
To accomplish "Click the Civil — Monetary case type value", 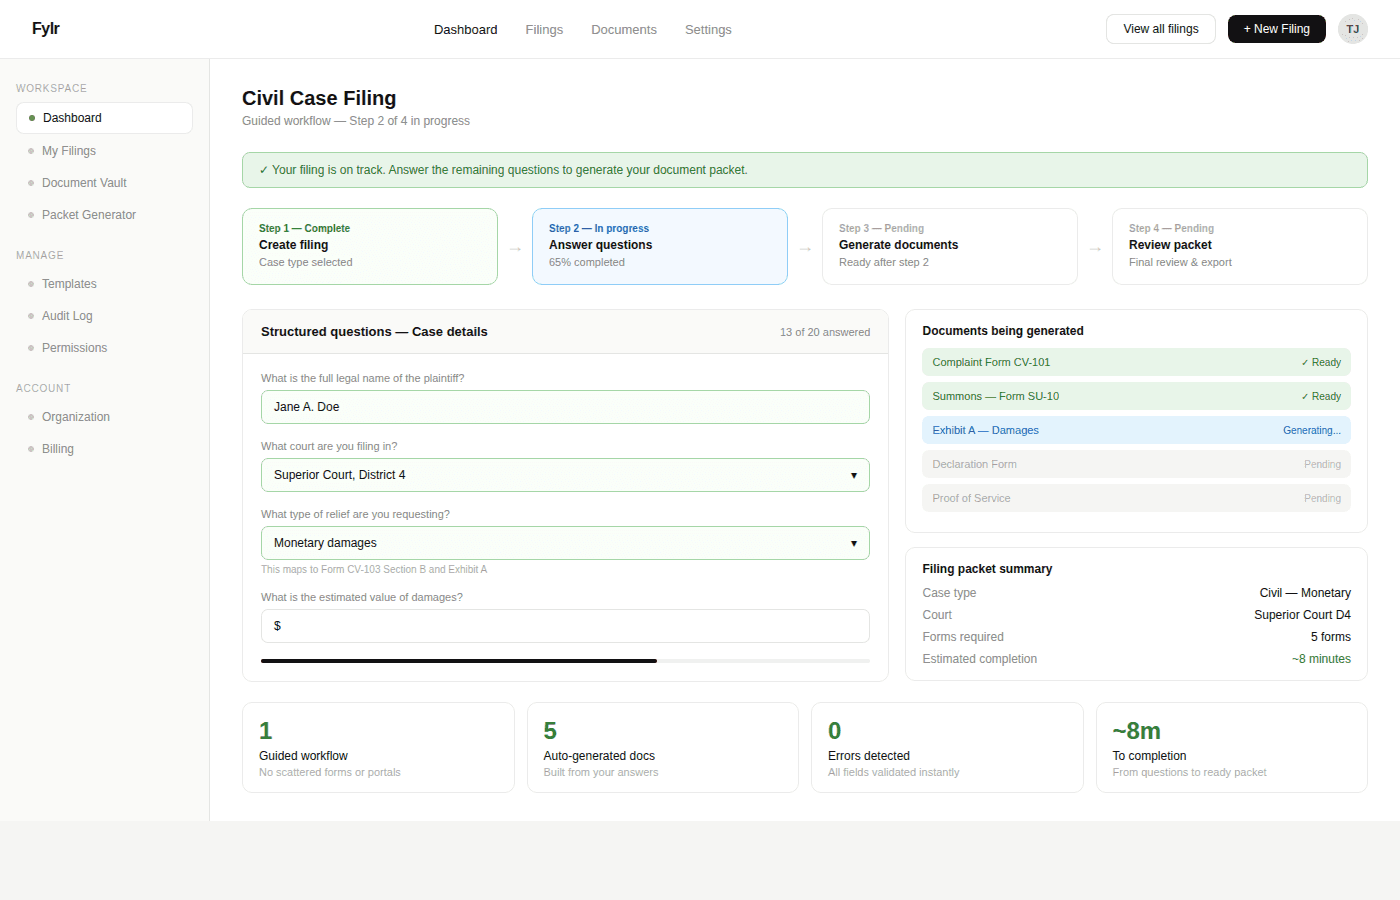I will [1305, 593].
